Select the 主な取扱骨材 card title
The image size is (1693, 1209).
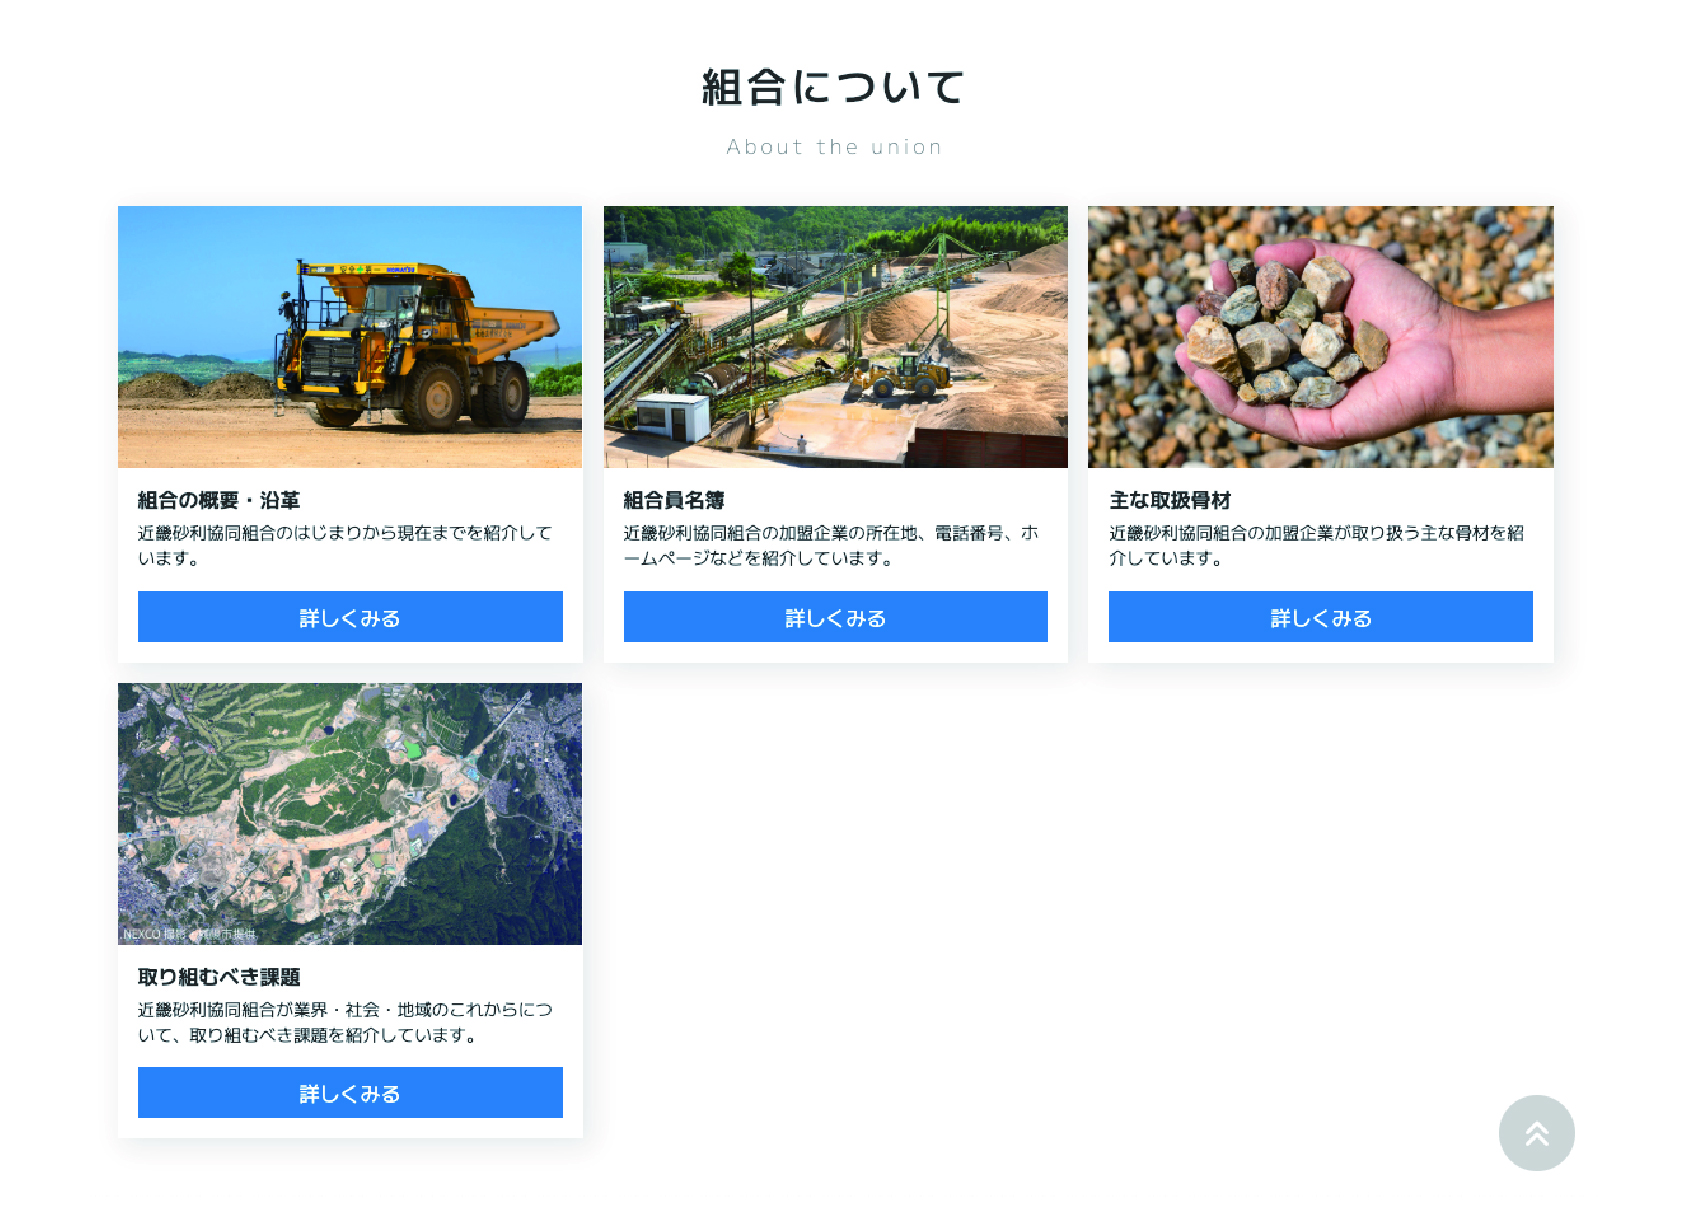(x=1170, y=500)
